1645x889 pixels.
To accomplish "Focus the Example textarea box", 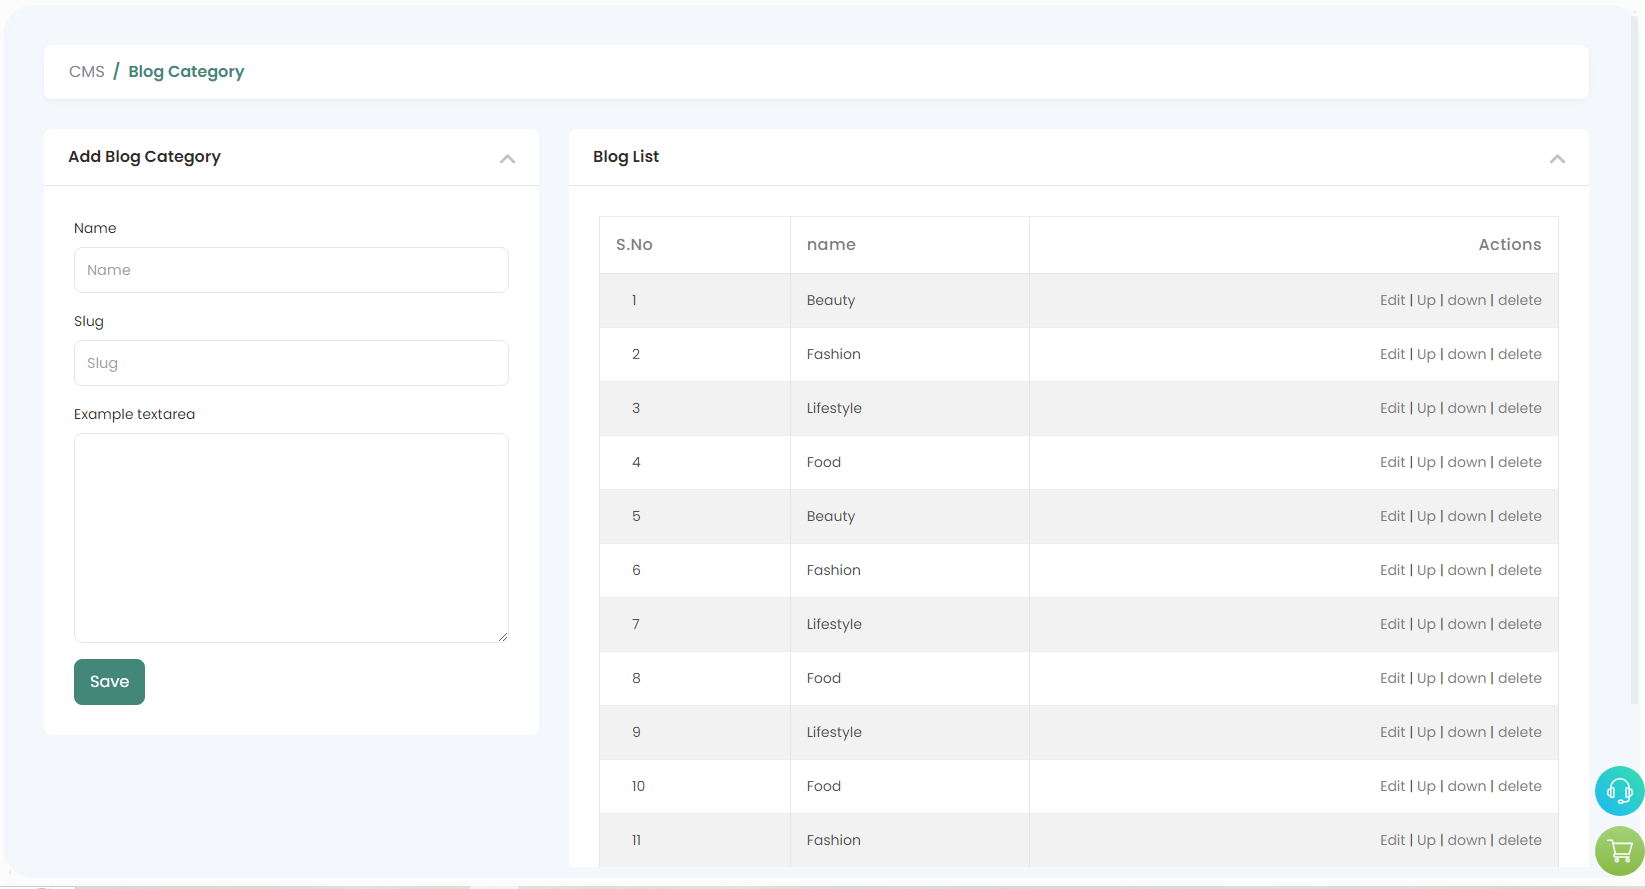I will (291, 537).
